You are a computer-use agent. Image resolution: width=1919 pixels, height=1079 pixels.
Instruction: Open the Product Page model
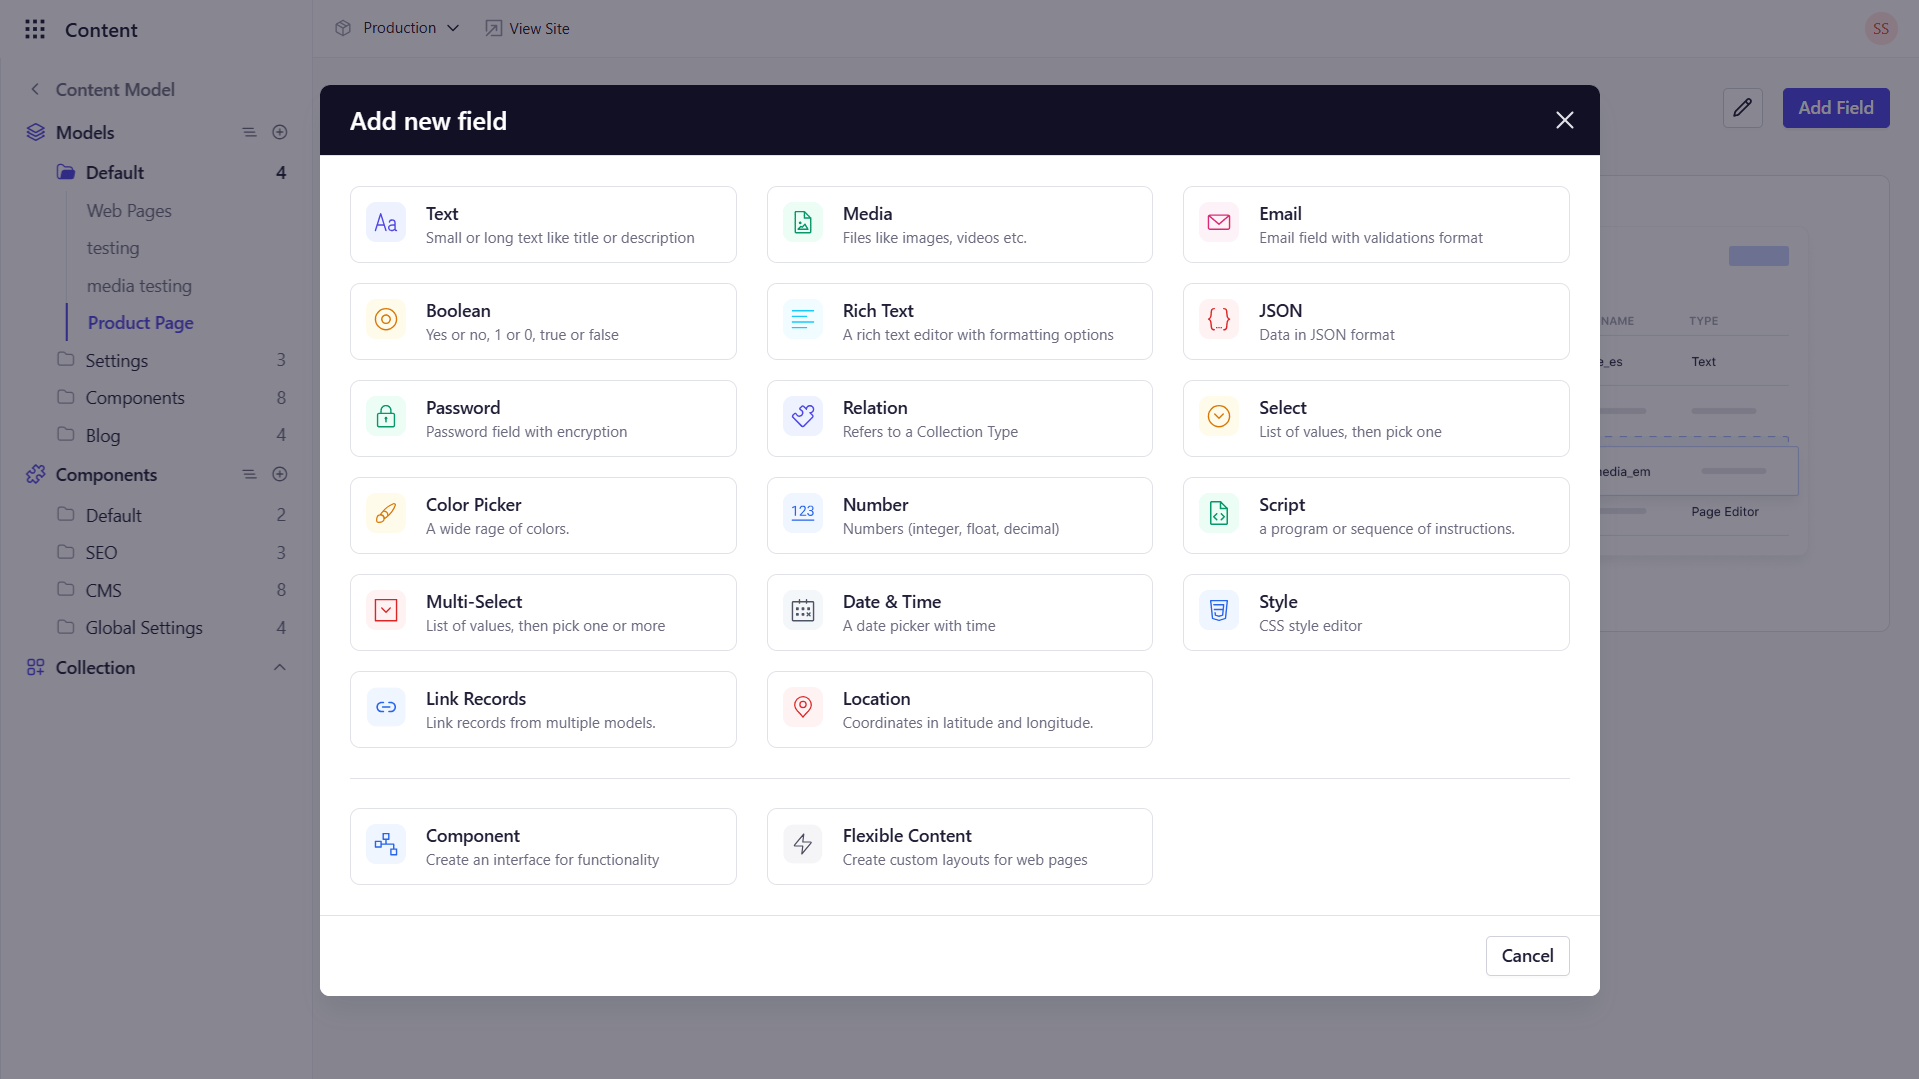[140, 322]
